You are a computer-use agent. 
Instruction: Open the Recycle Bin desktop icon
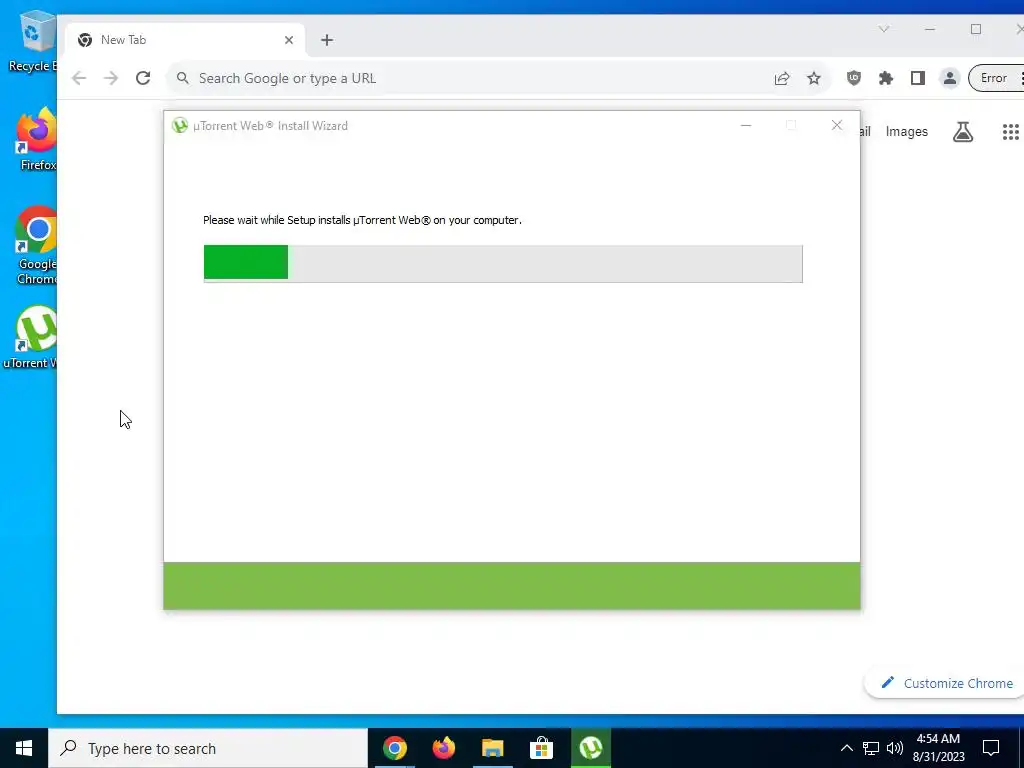tap(33, 42)
